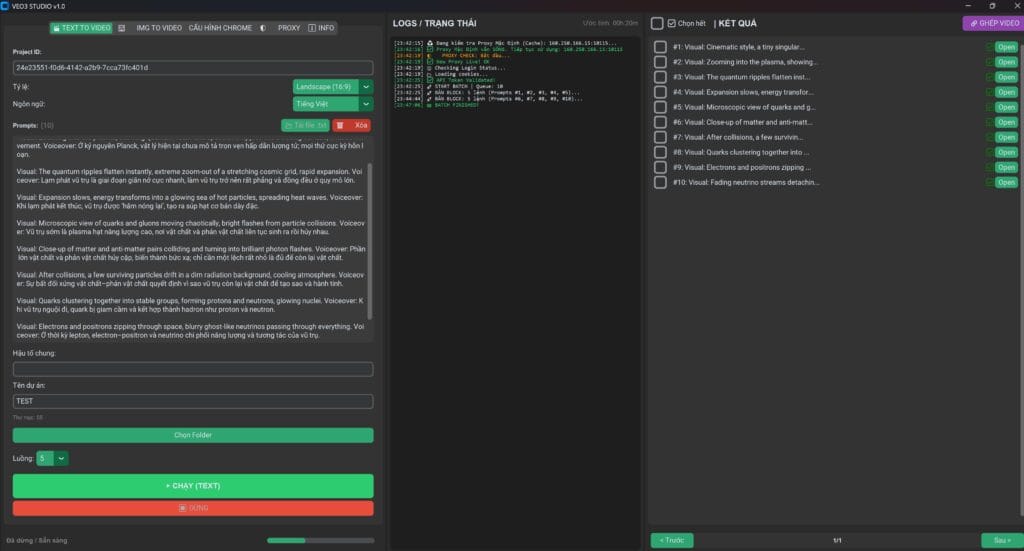This screenshot has height=551, width=1024.
Task: Open result #5 Microscopic view video
Action: [1006, 107]
